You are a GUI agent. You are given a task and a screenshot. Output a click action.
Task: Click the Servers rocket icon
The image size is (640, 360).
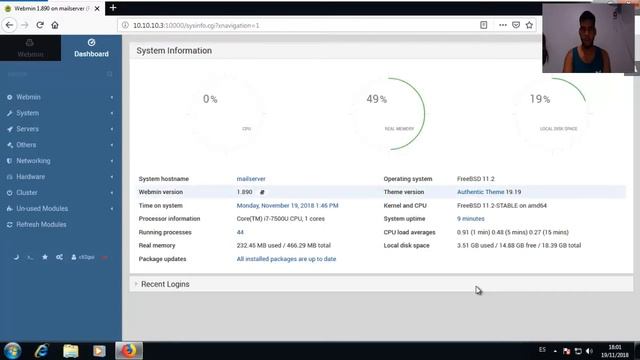point(9,129)
